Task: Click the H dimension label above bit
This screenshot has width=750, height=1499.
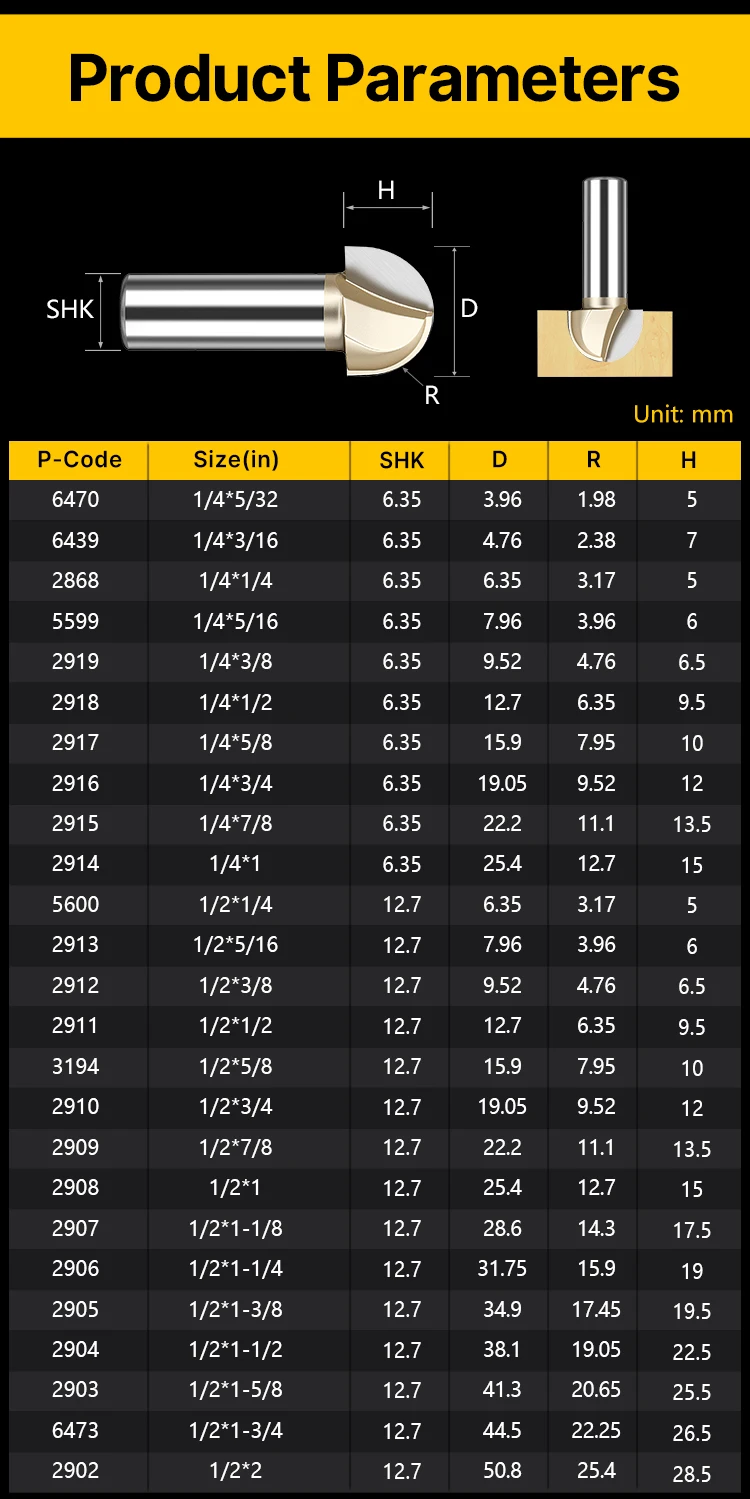Action: tap(386, 191)
